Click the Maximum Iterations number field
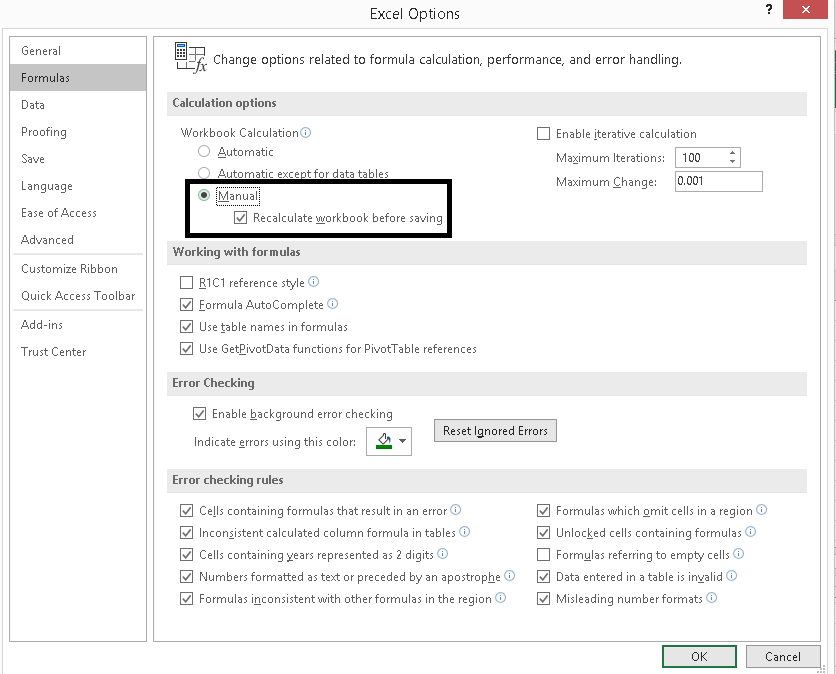 point(702,157)
